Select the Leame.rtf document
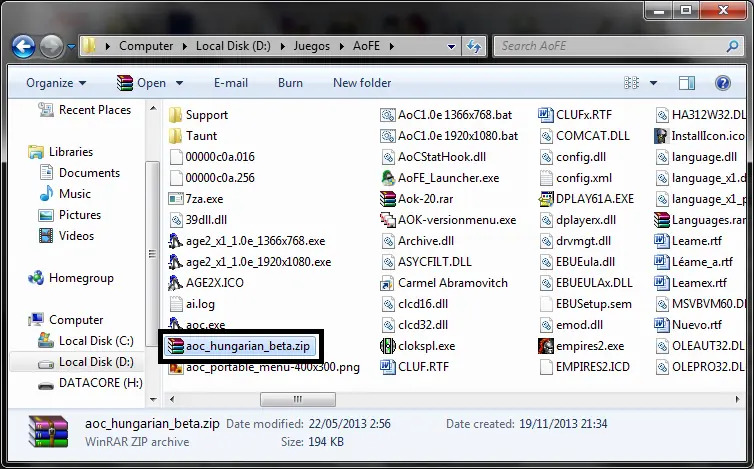754x469 pixels. (688, 241)
